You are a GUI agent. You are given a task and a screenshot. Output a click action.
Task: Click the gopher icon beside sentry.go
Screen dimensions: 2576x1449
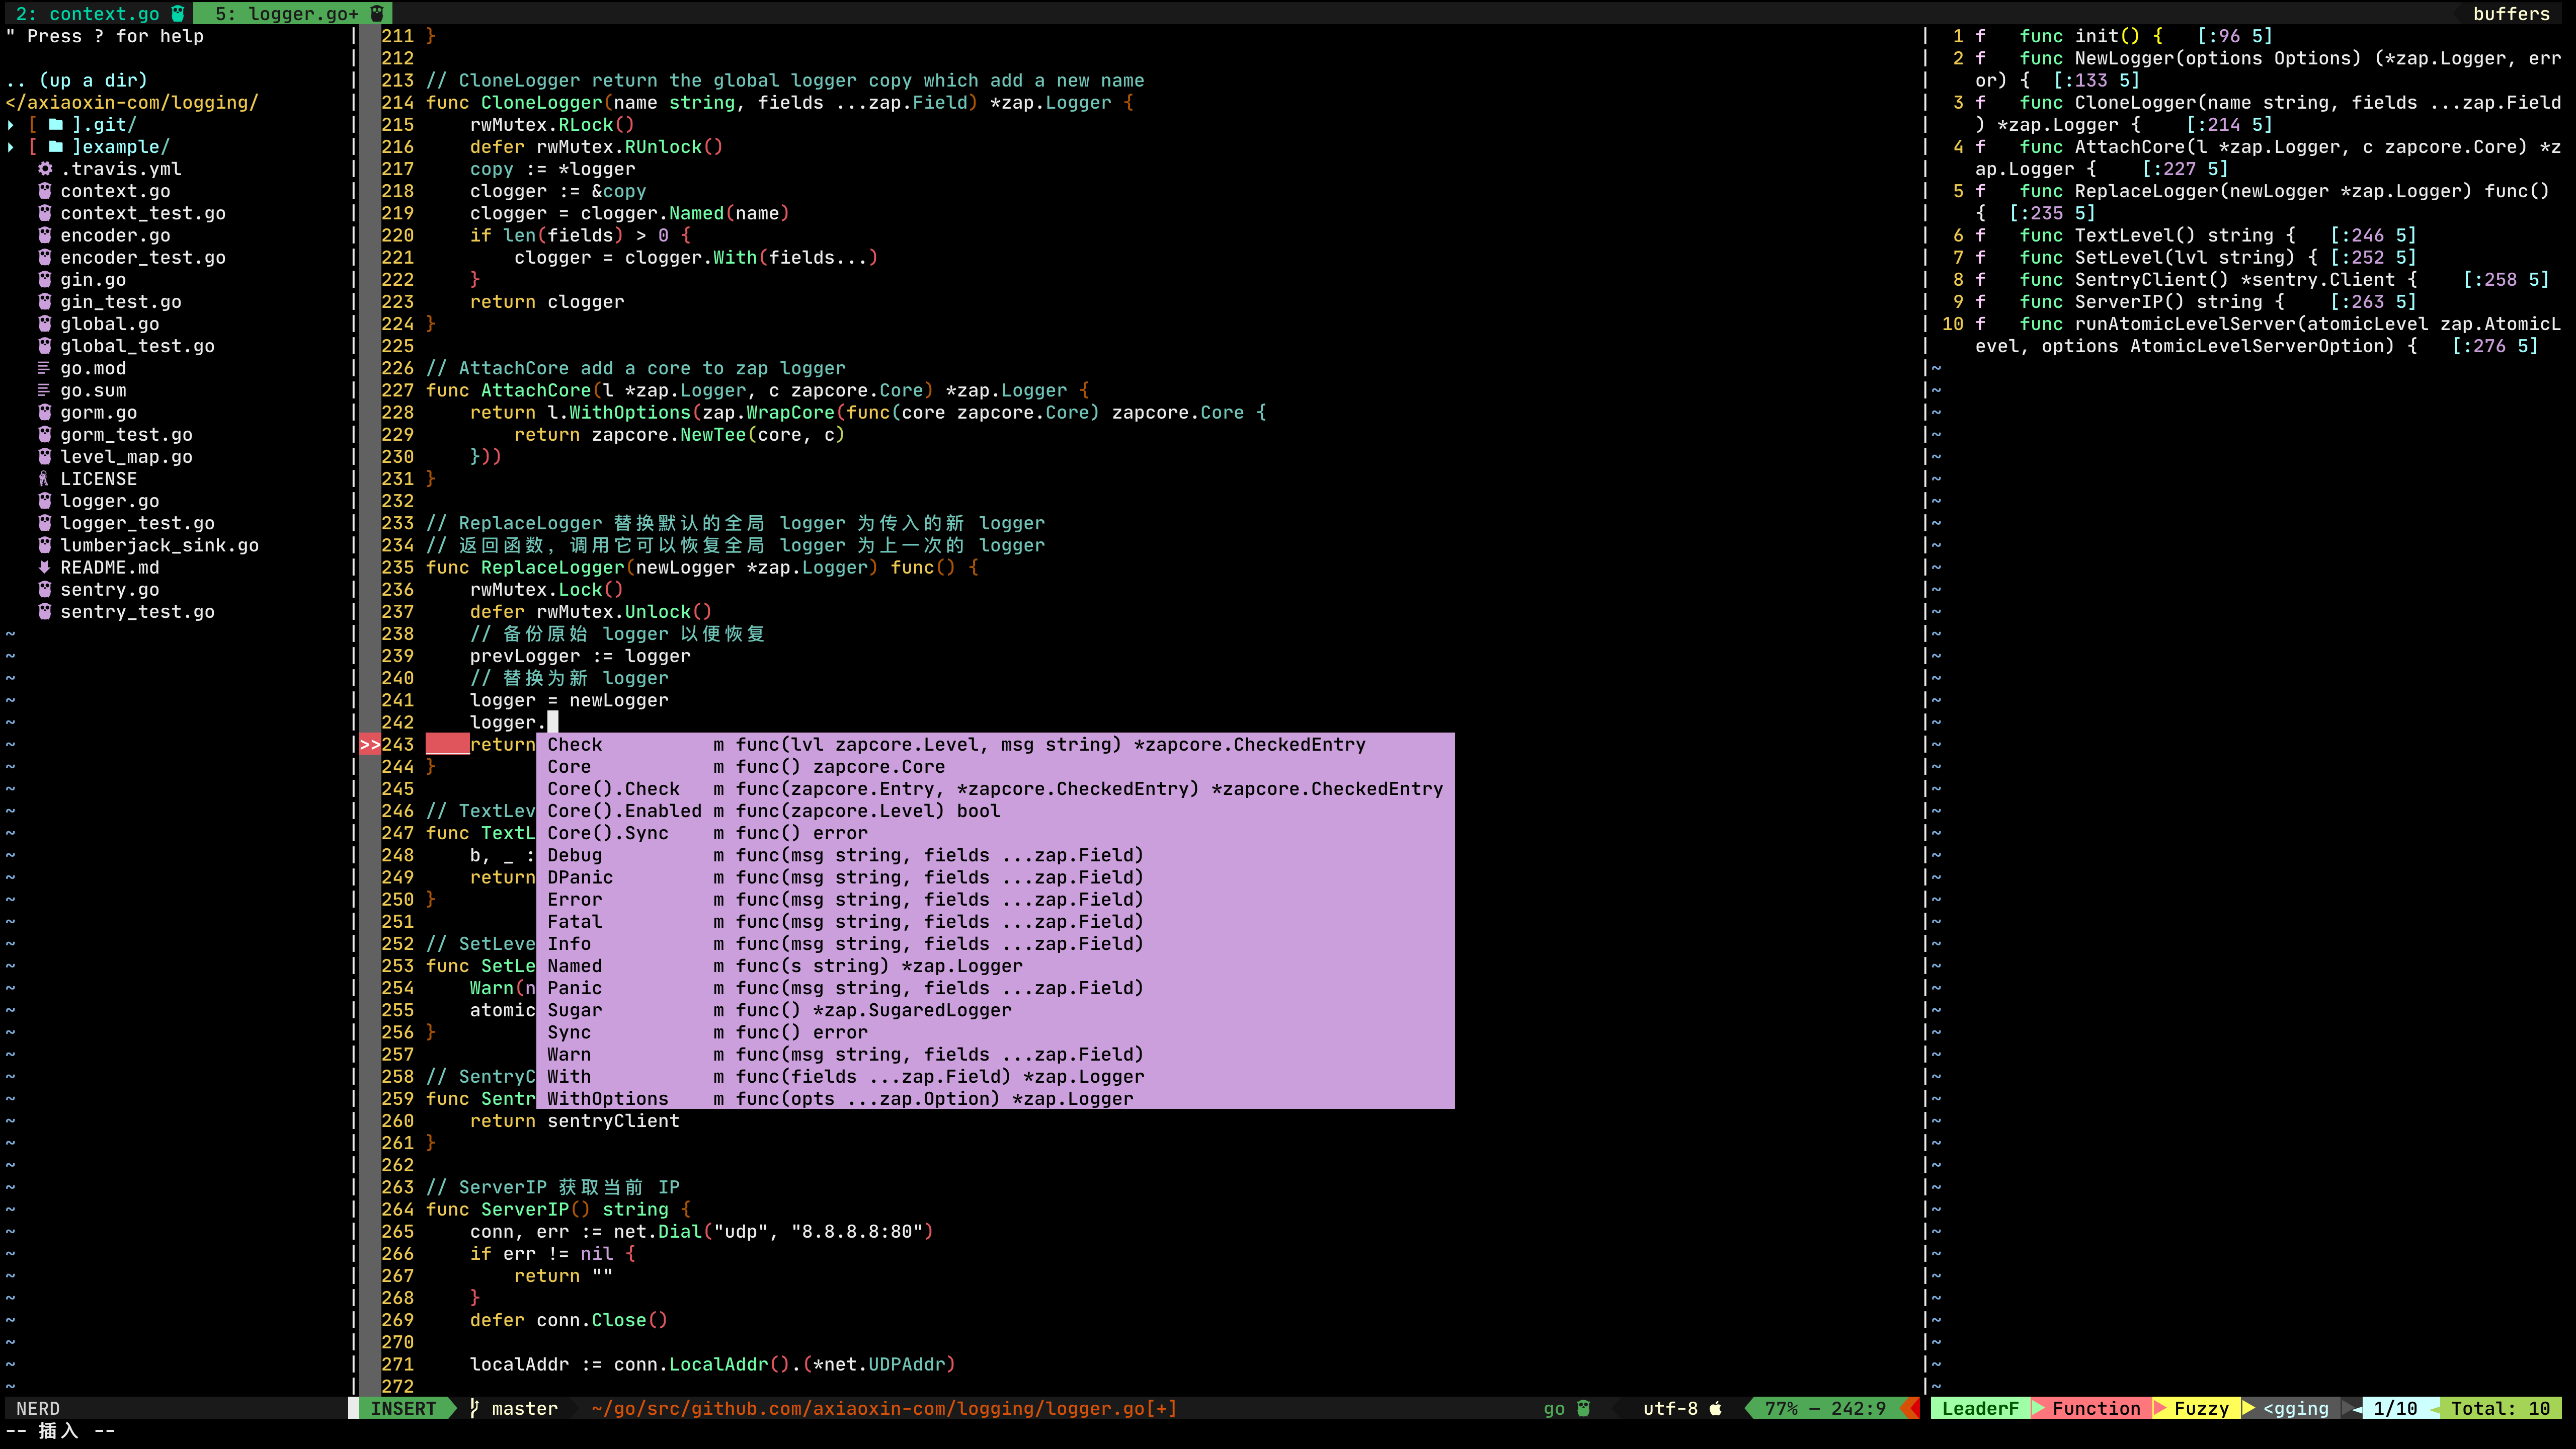(x=45, y=589)
